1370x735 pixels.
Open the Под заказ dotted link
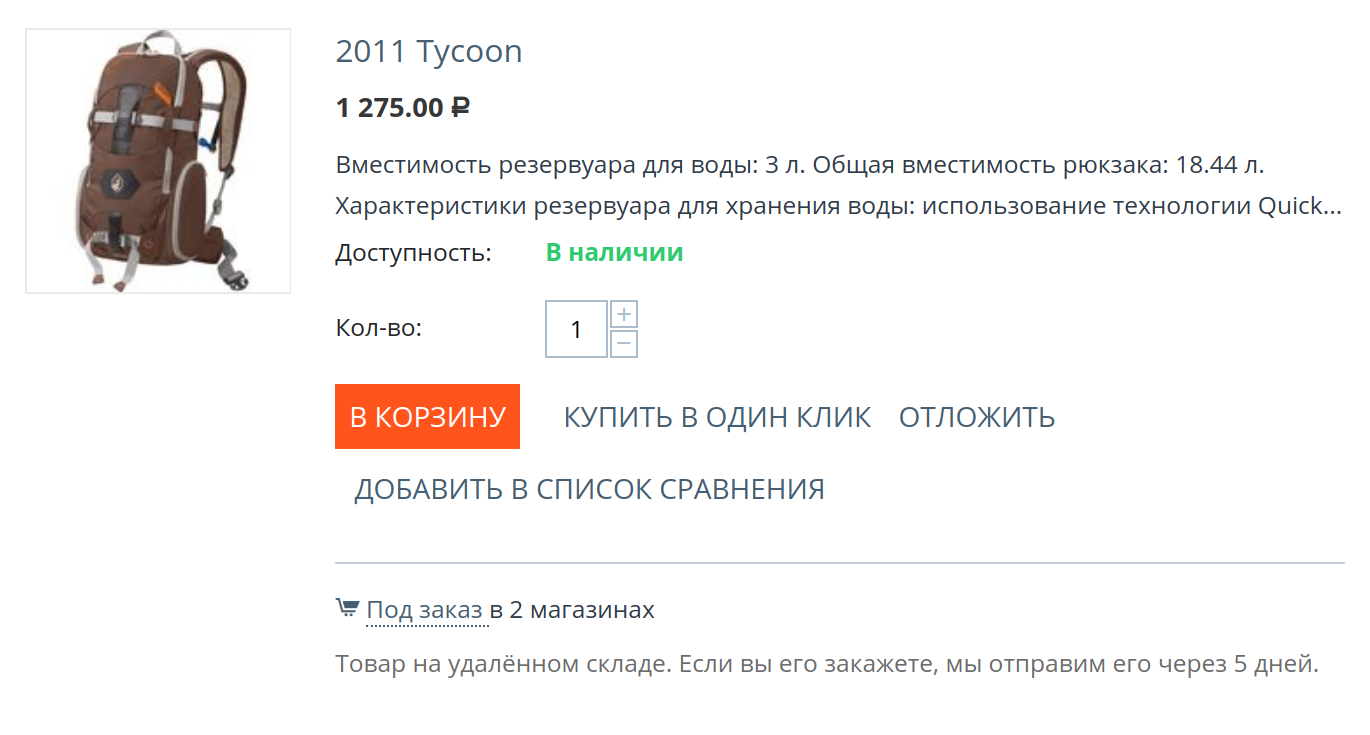coord(424,610)
